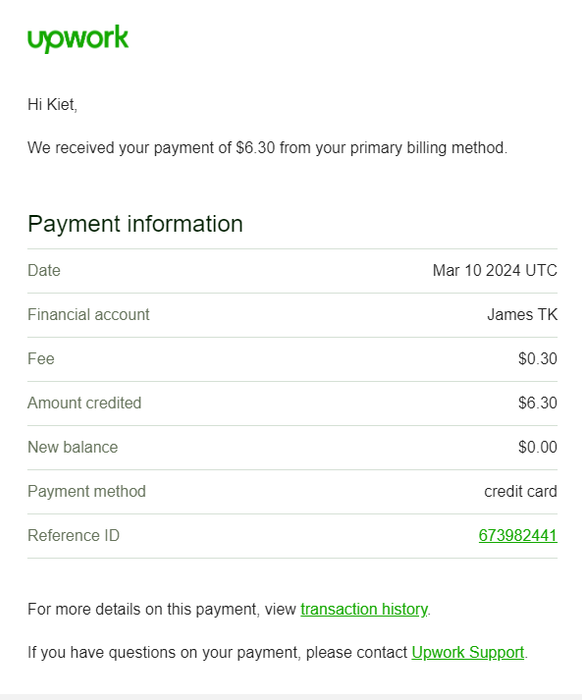Click the Financial account label
This screenshot has height=700, width=582.
[88, 314]
